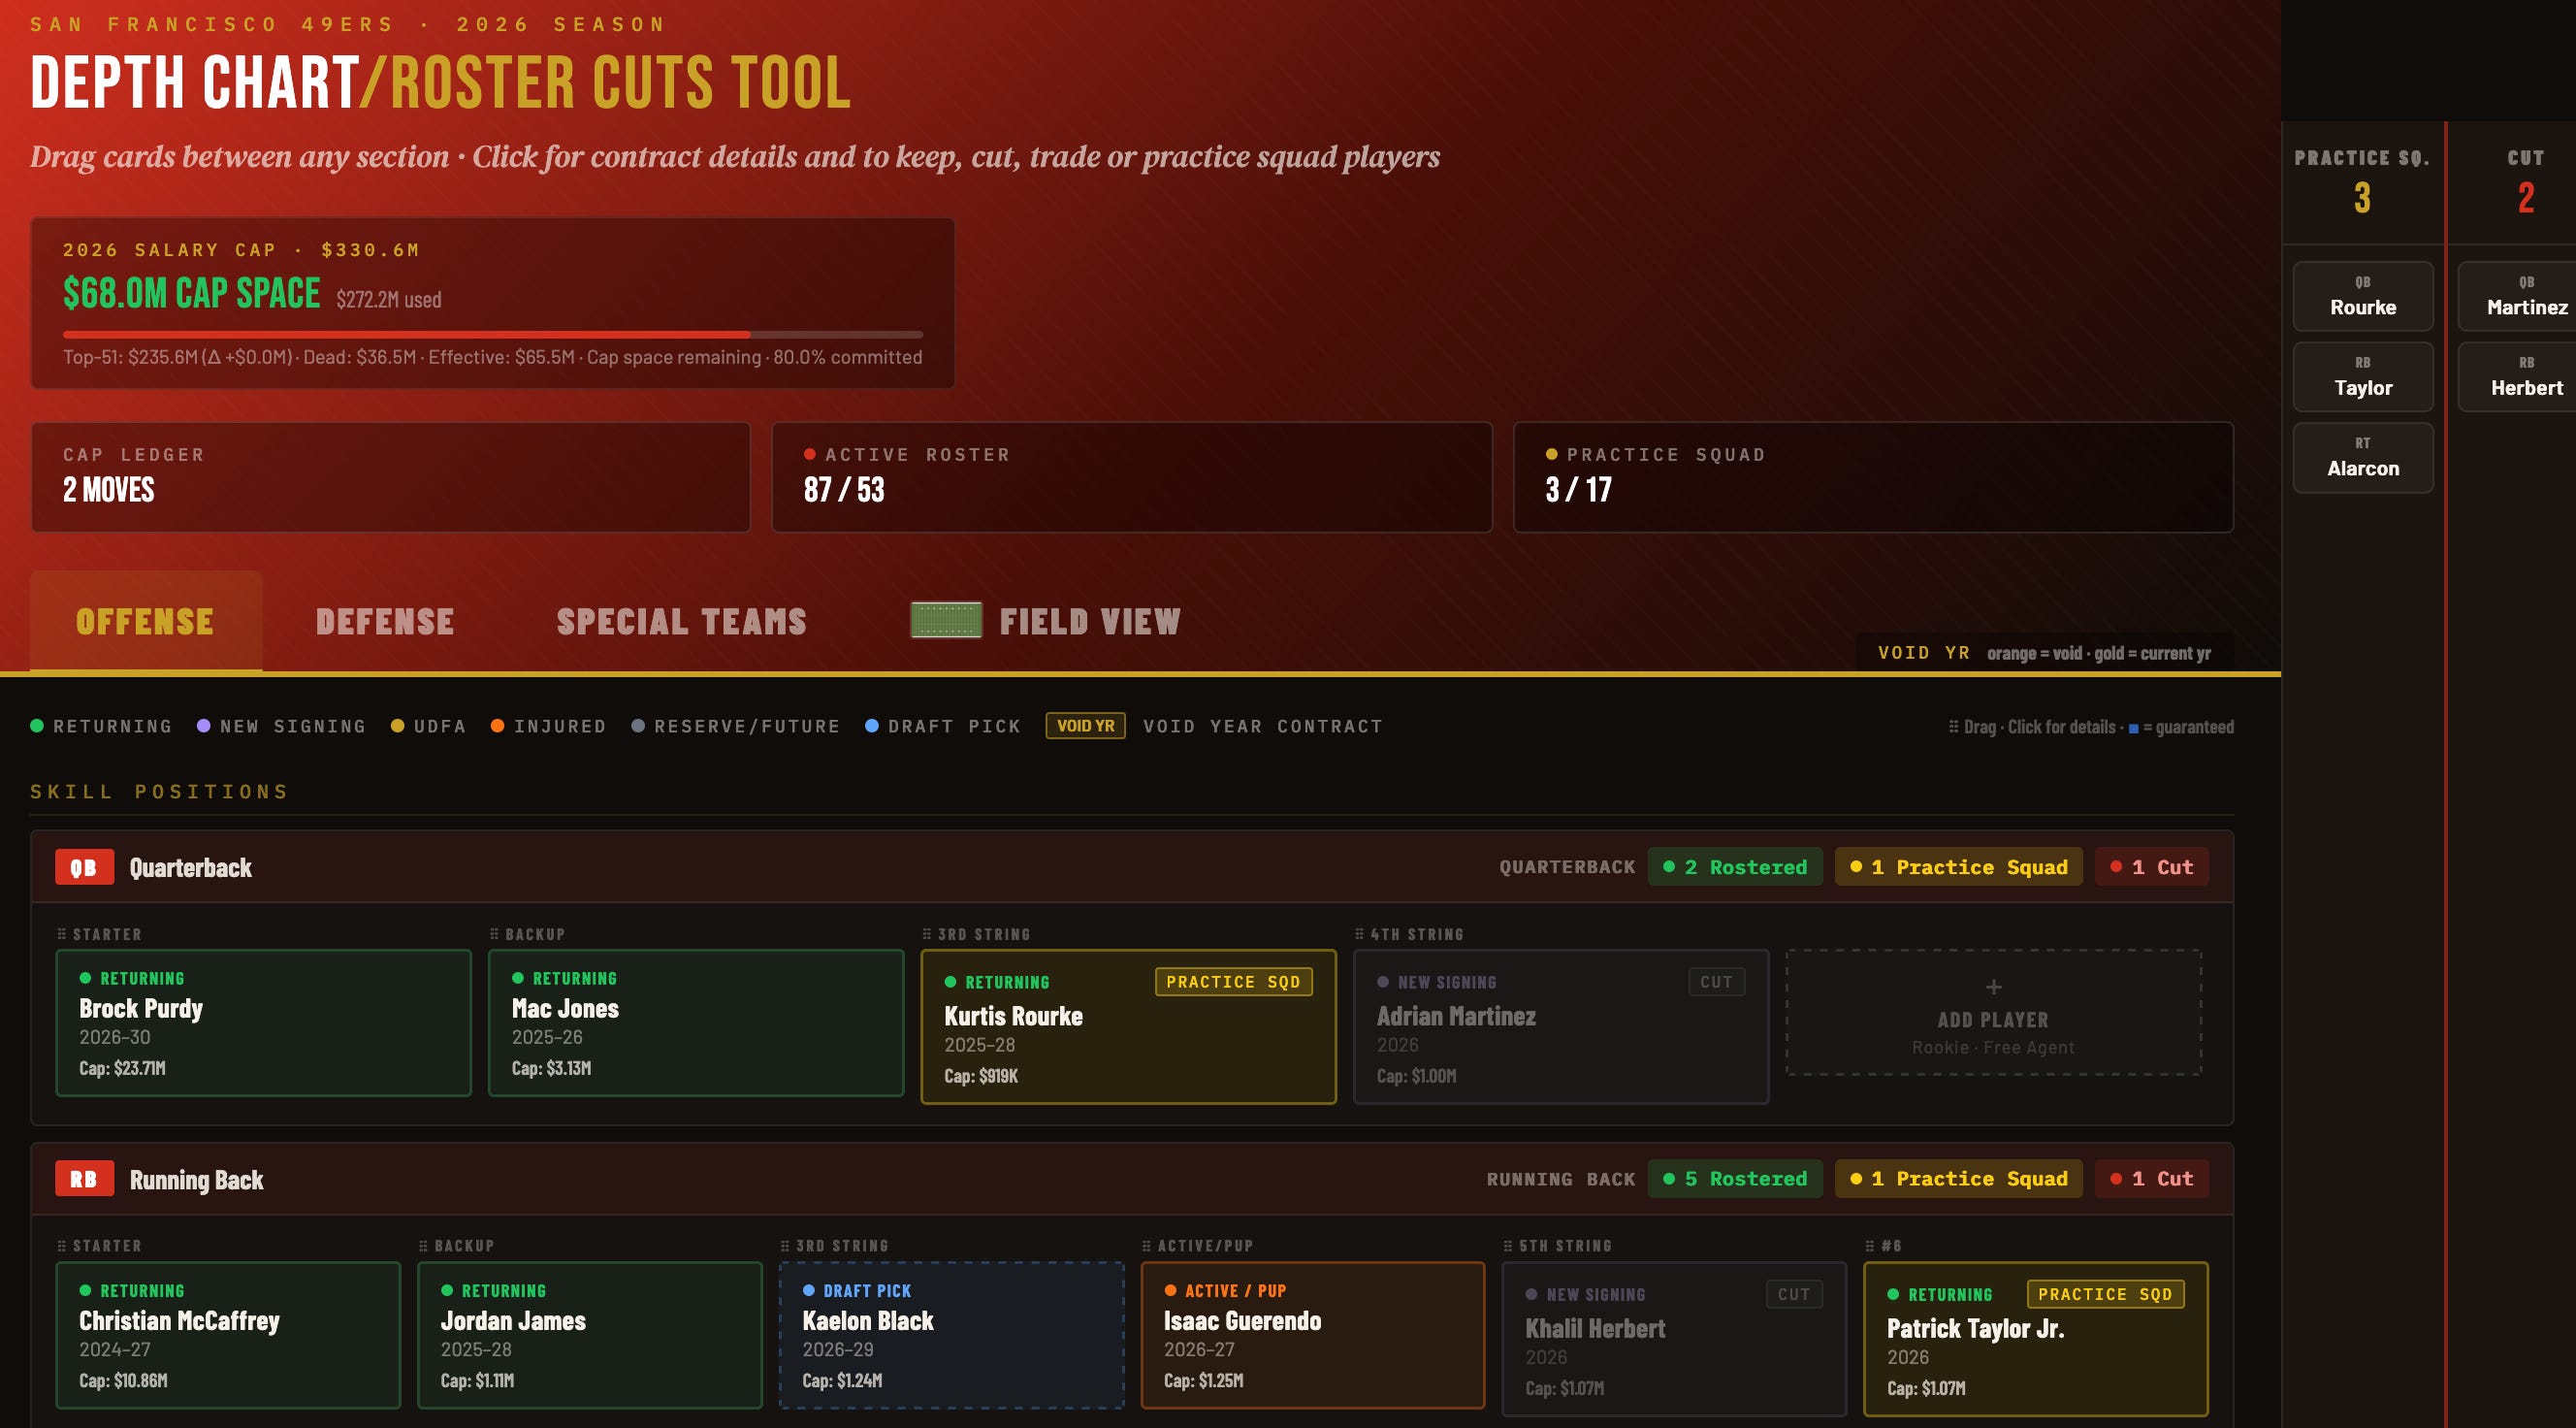
Task: Click Running Back 1 Practice Squad pill
Action: pos(1958,1179)
